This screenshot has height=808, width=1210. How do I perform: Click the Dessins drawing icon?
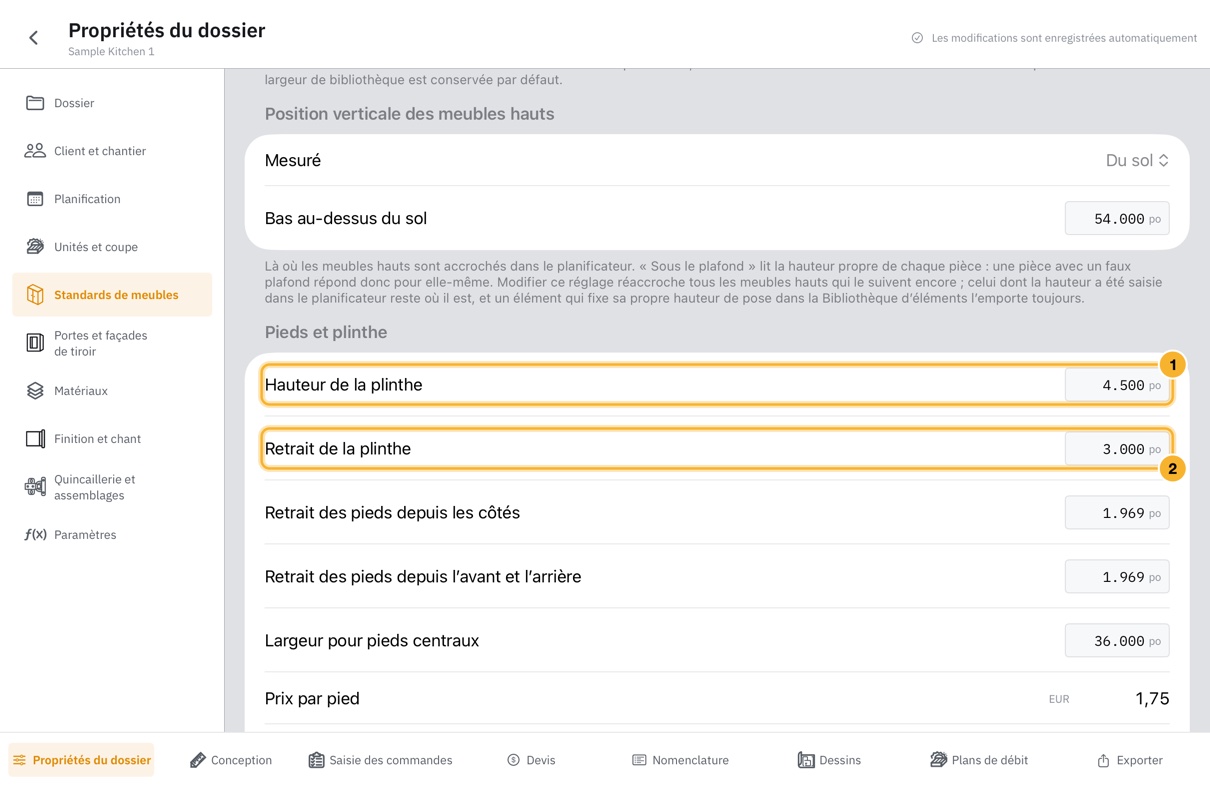[x=805, y=760]
